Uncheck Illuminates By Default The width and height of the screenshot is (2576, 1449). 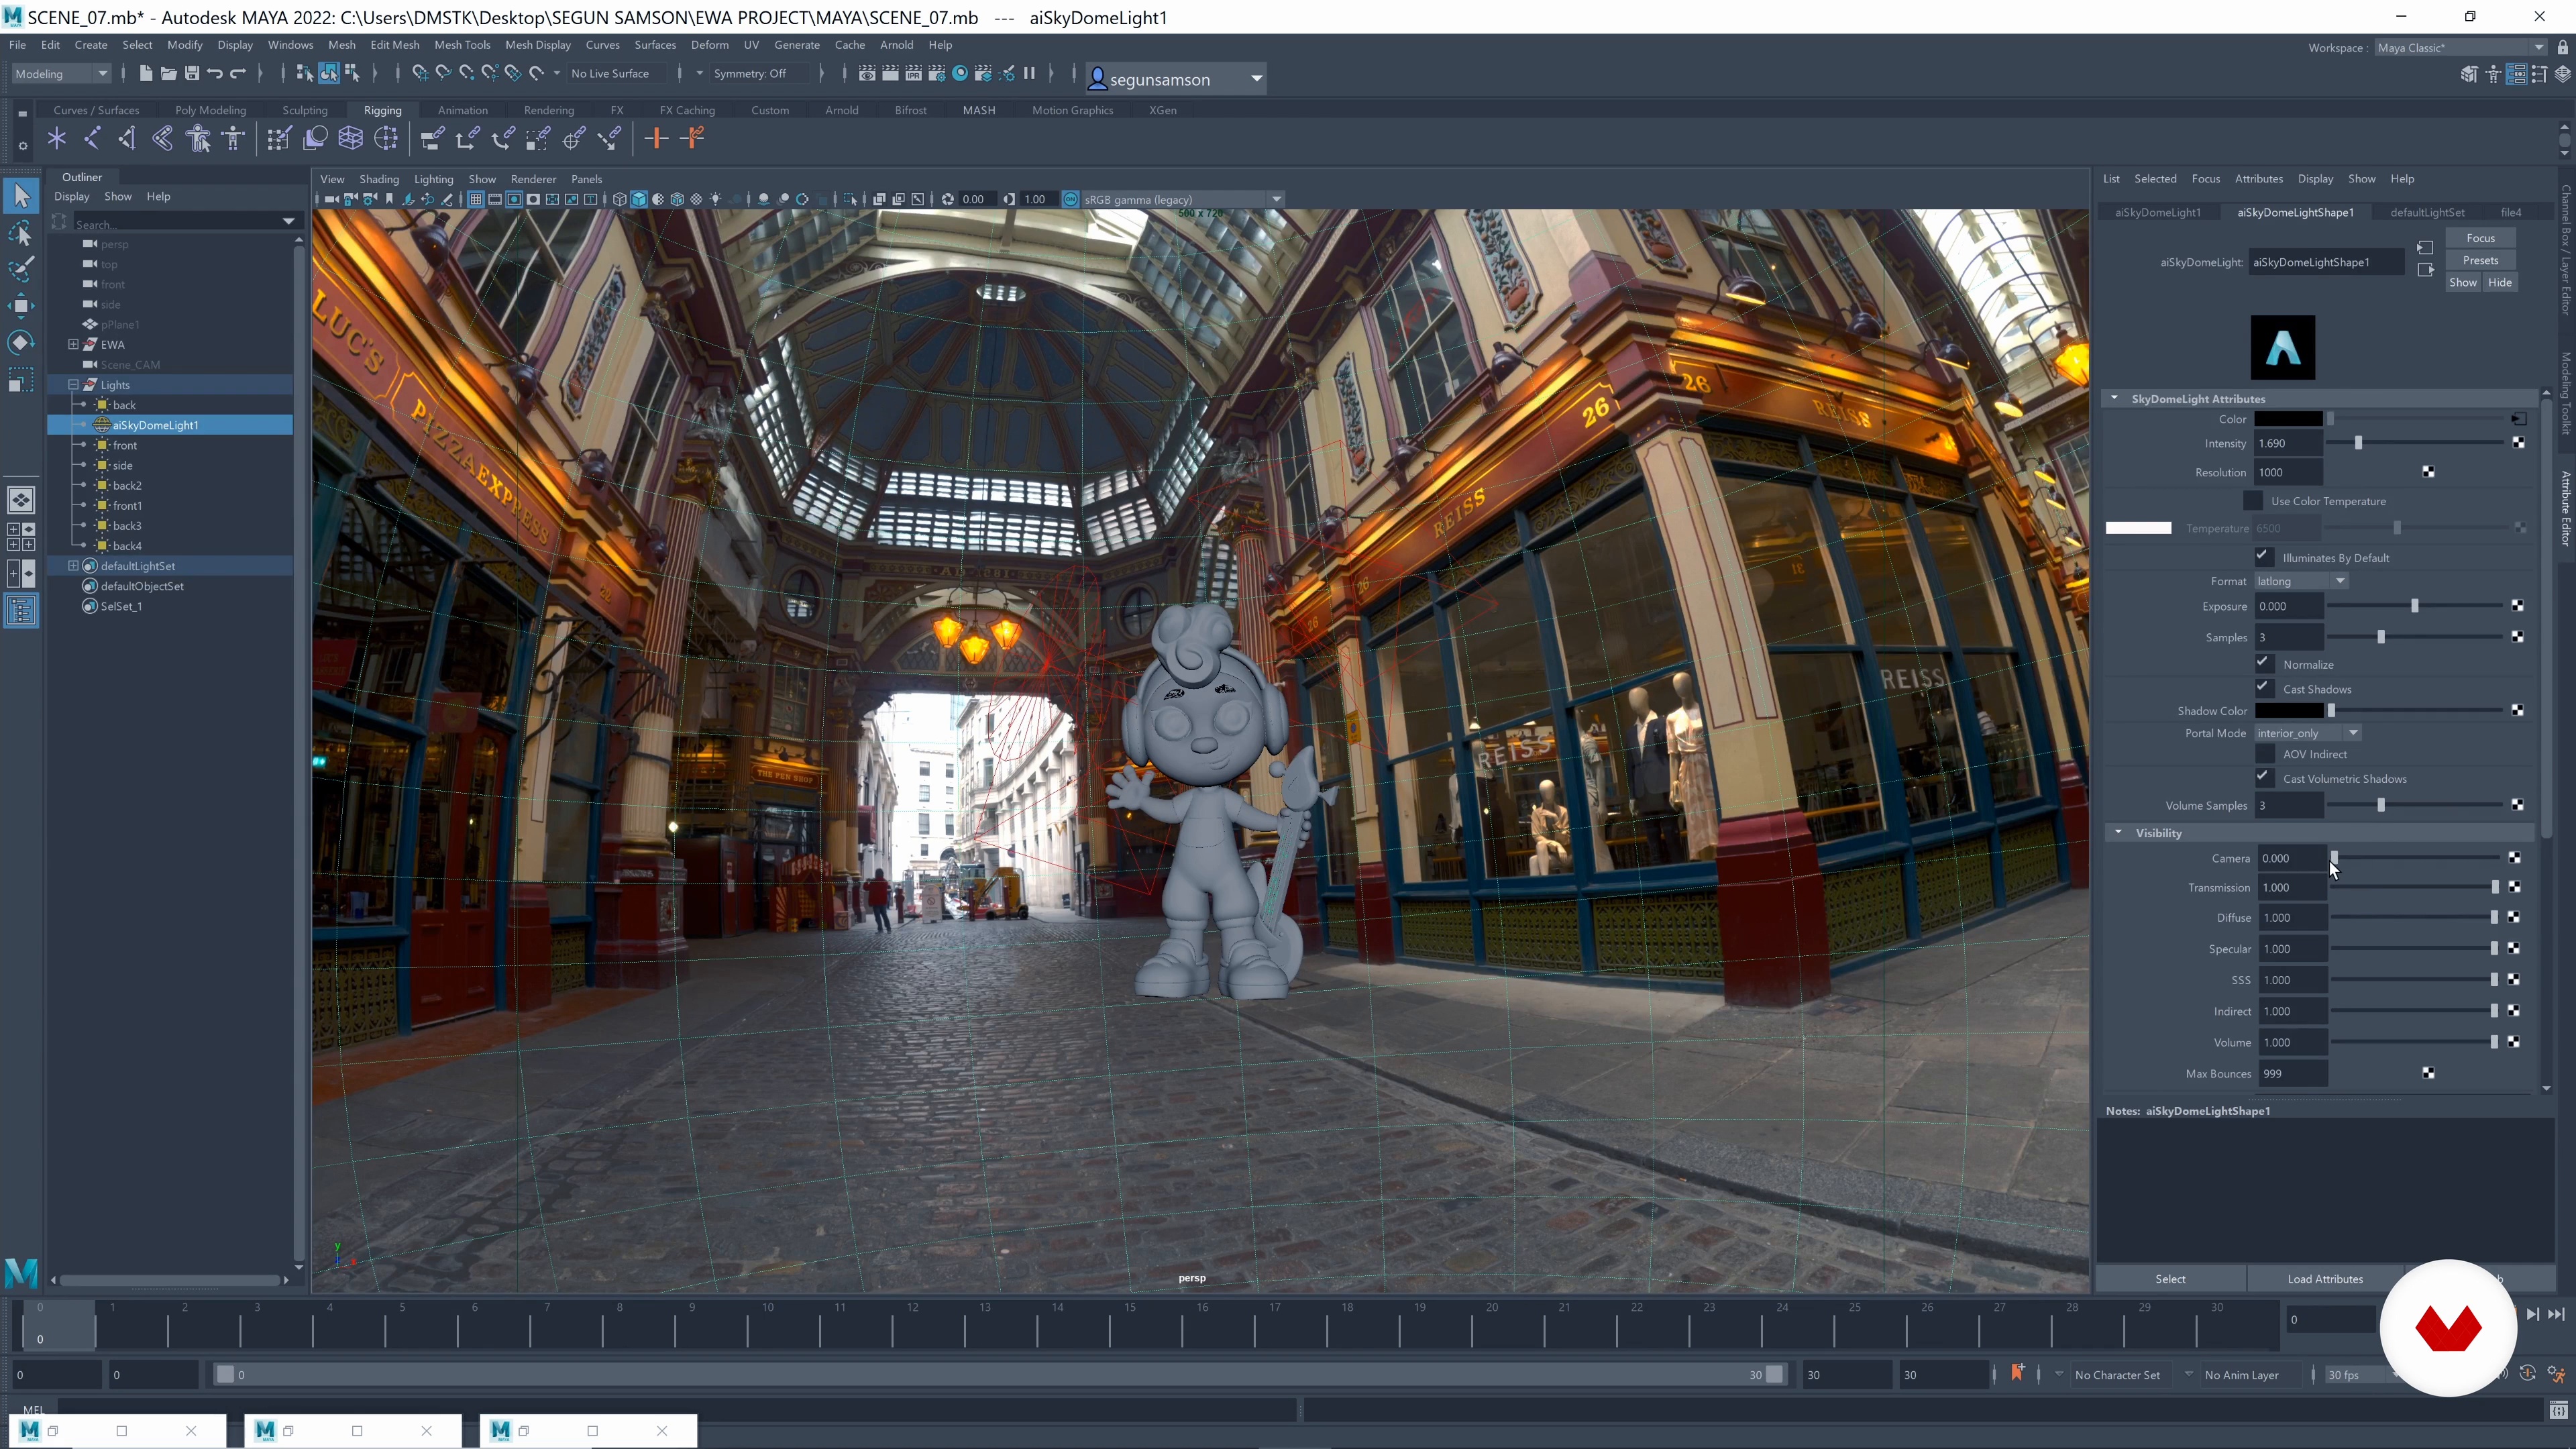coord(2264,557)
